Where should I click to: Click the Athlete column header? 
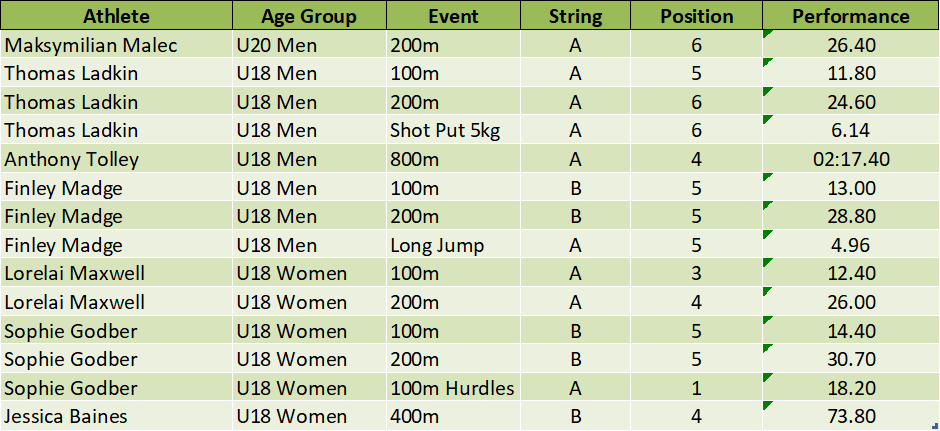pyautogui.click(x=116, y=16)
